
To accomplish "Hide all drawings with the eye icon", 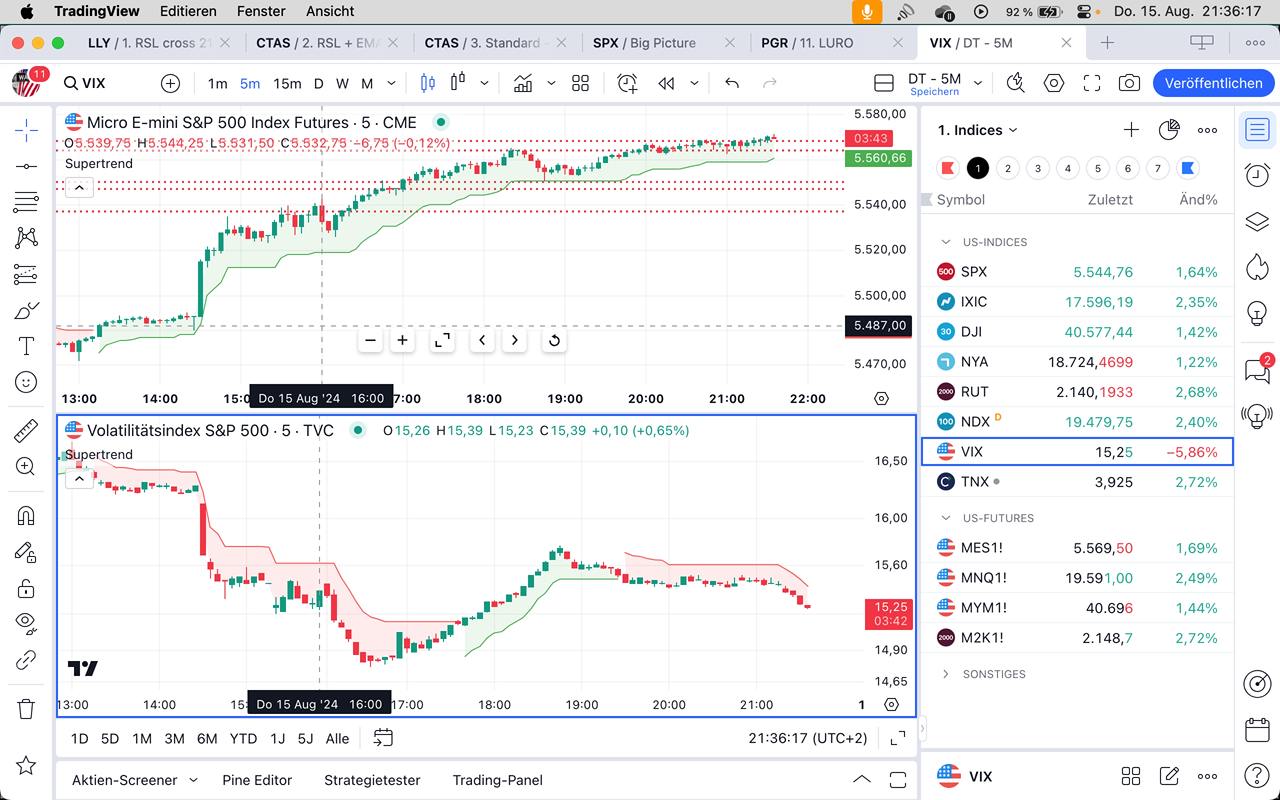I will (x=26, y=622).
